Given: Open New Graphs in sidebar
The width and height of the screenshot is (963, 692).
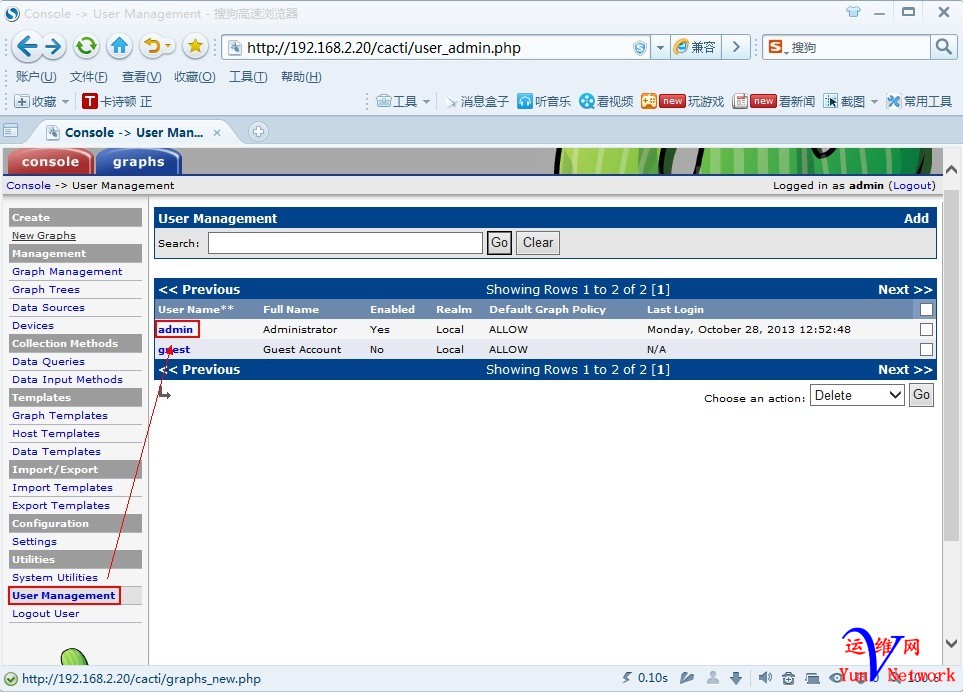Looking at the screenshot, I should pyautogui.click(x=44, y=236).
